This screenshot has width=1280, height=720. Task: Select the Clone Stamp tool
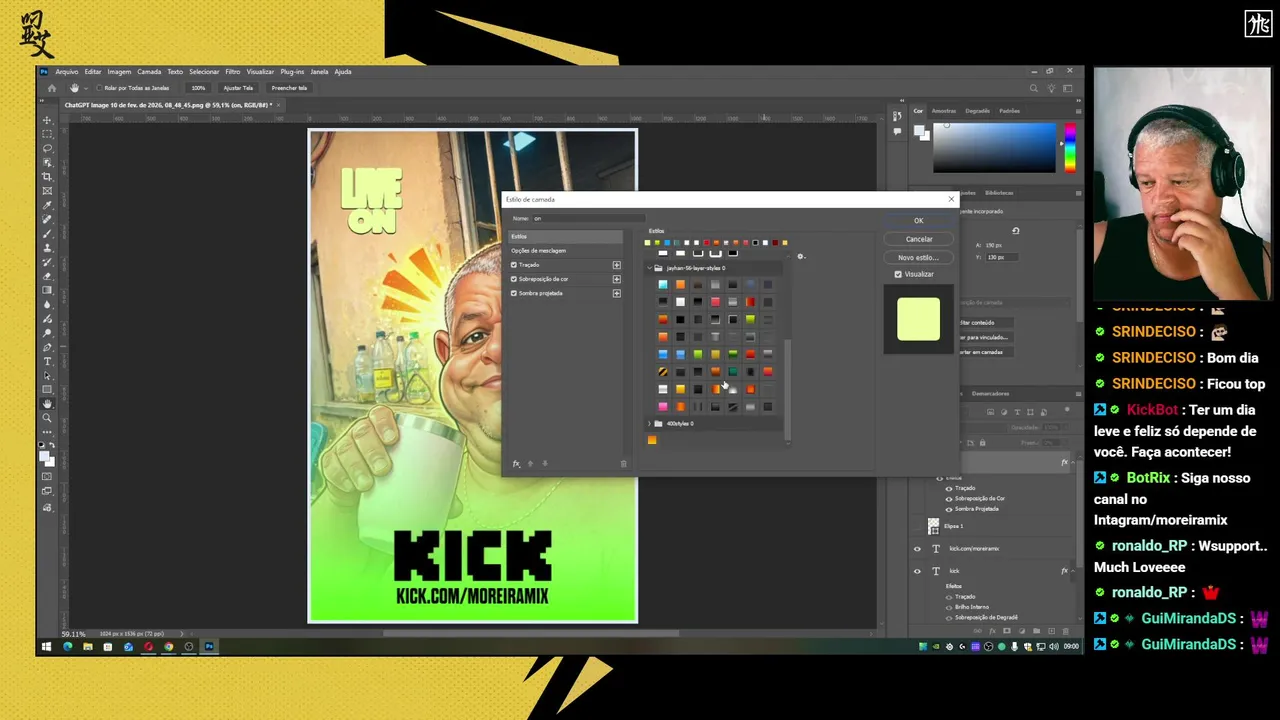click(x=47, y=247)
